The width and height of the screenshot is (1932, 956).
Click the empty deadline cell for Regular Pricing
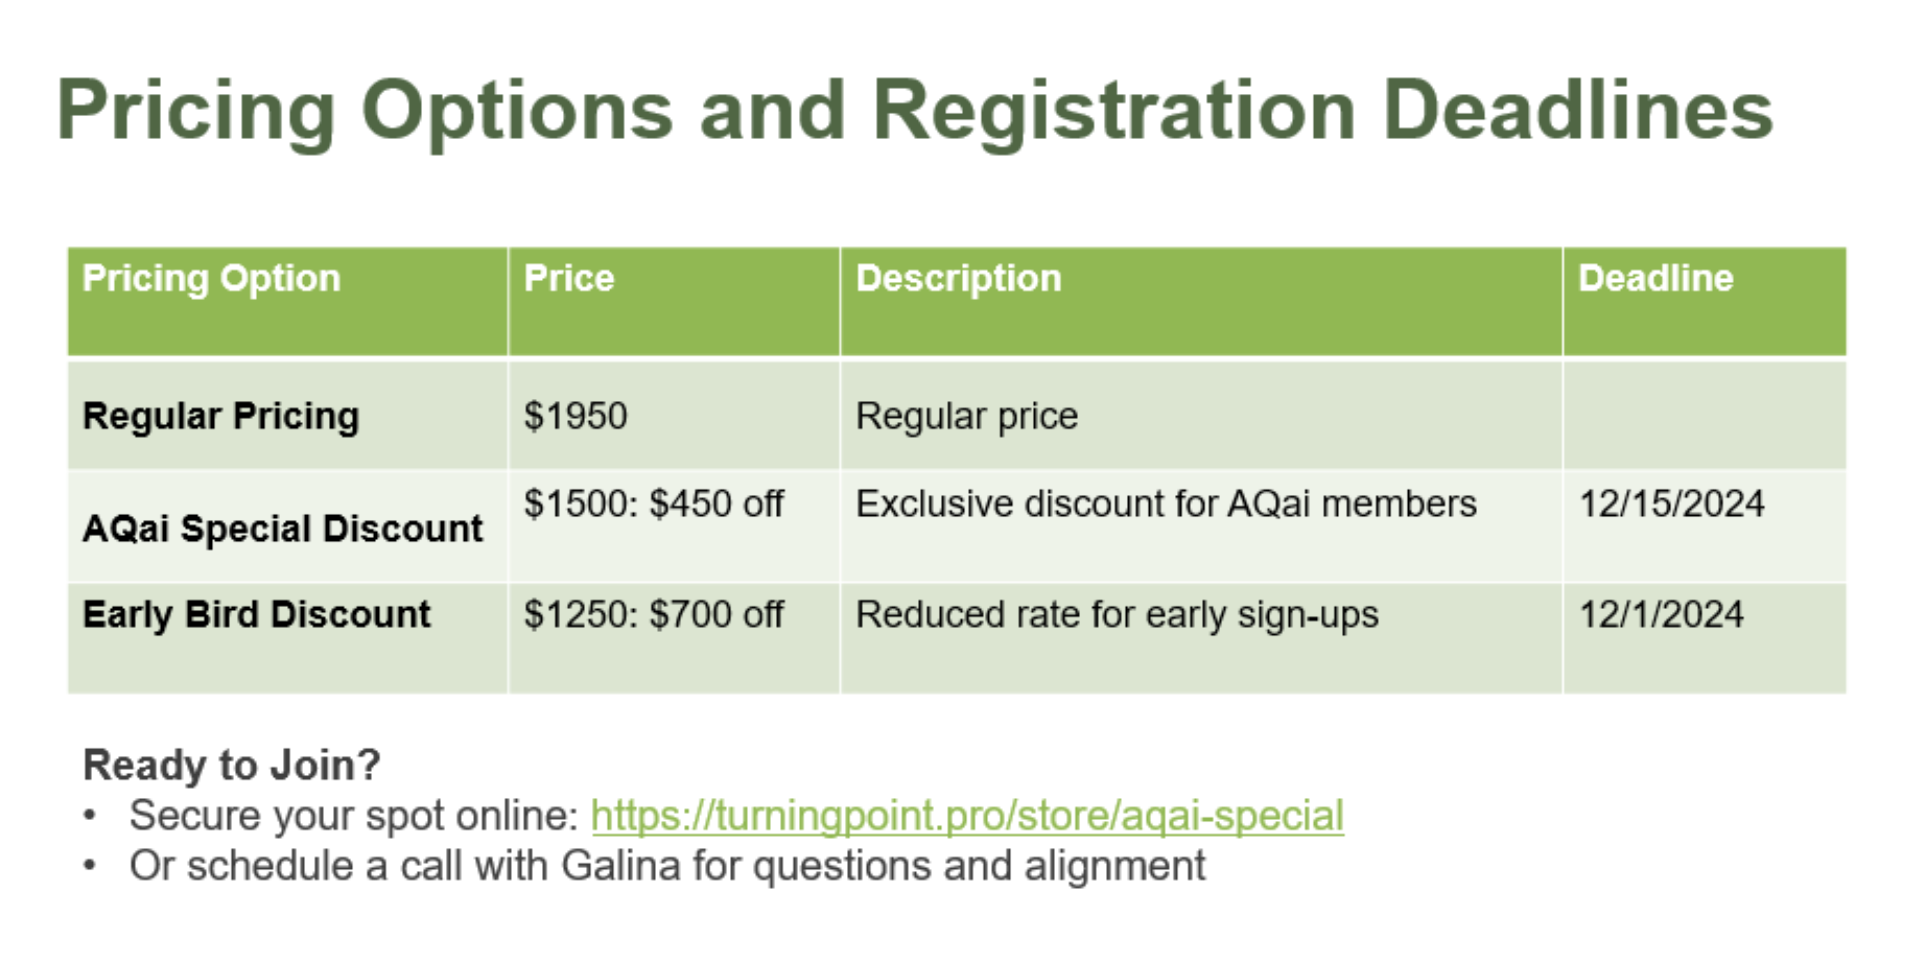coord(1705,415)
